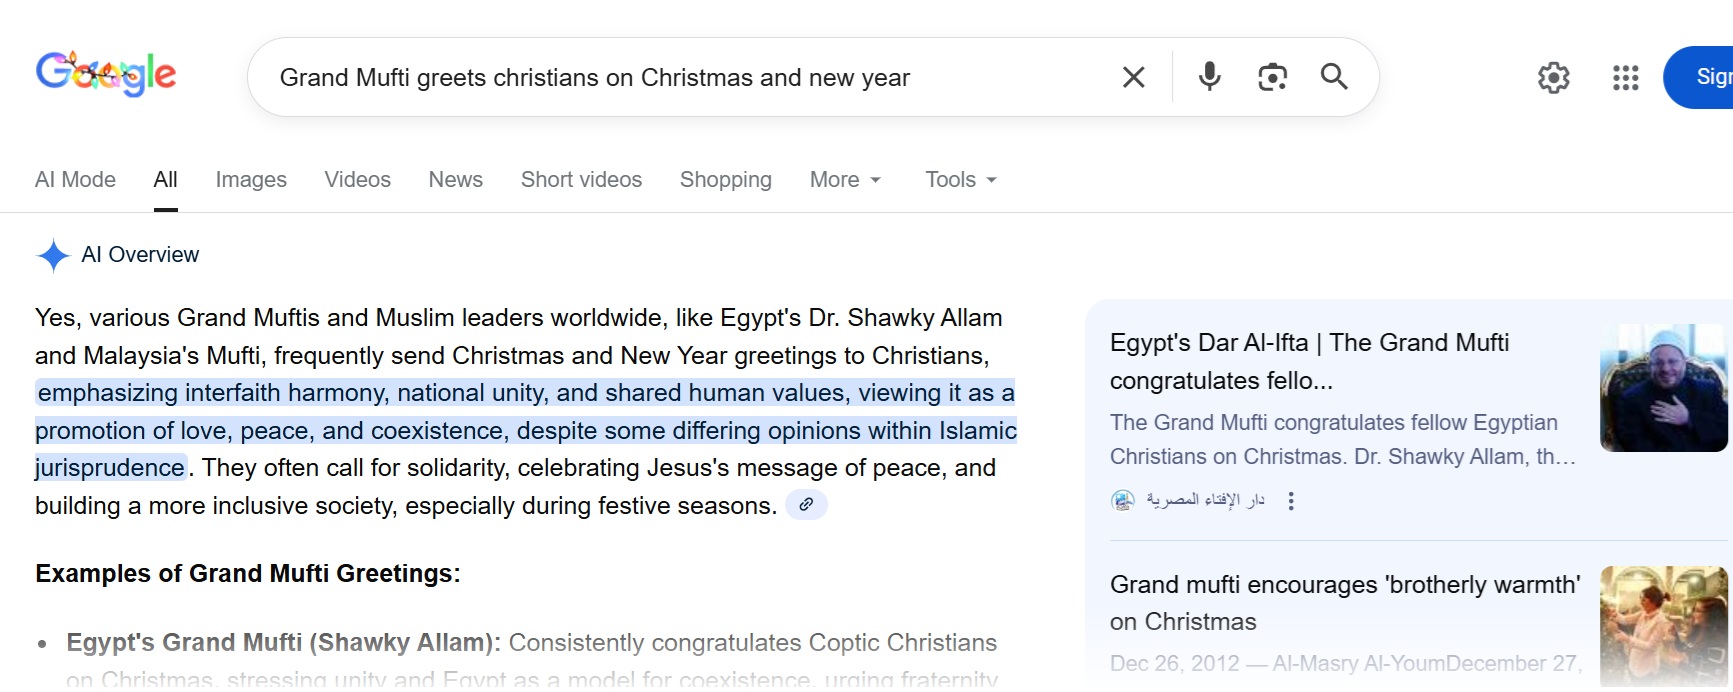This screenshot has height=692, width=1733.
Task: Open Egypt's Dar Al-Ifta Grand Mufti article
Action: (x=1309, y=361)
